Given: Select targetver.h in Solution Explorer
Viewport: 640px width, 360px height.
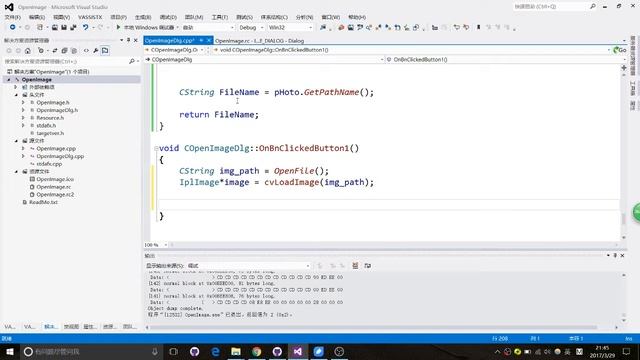Looking at the screenshot, I should (50, 133).
